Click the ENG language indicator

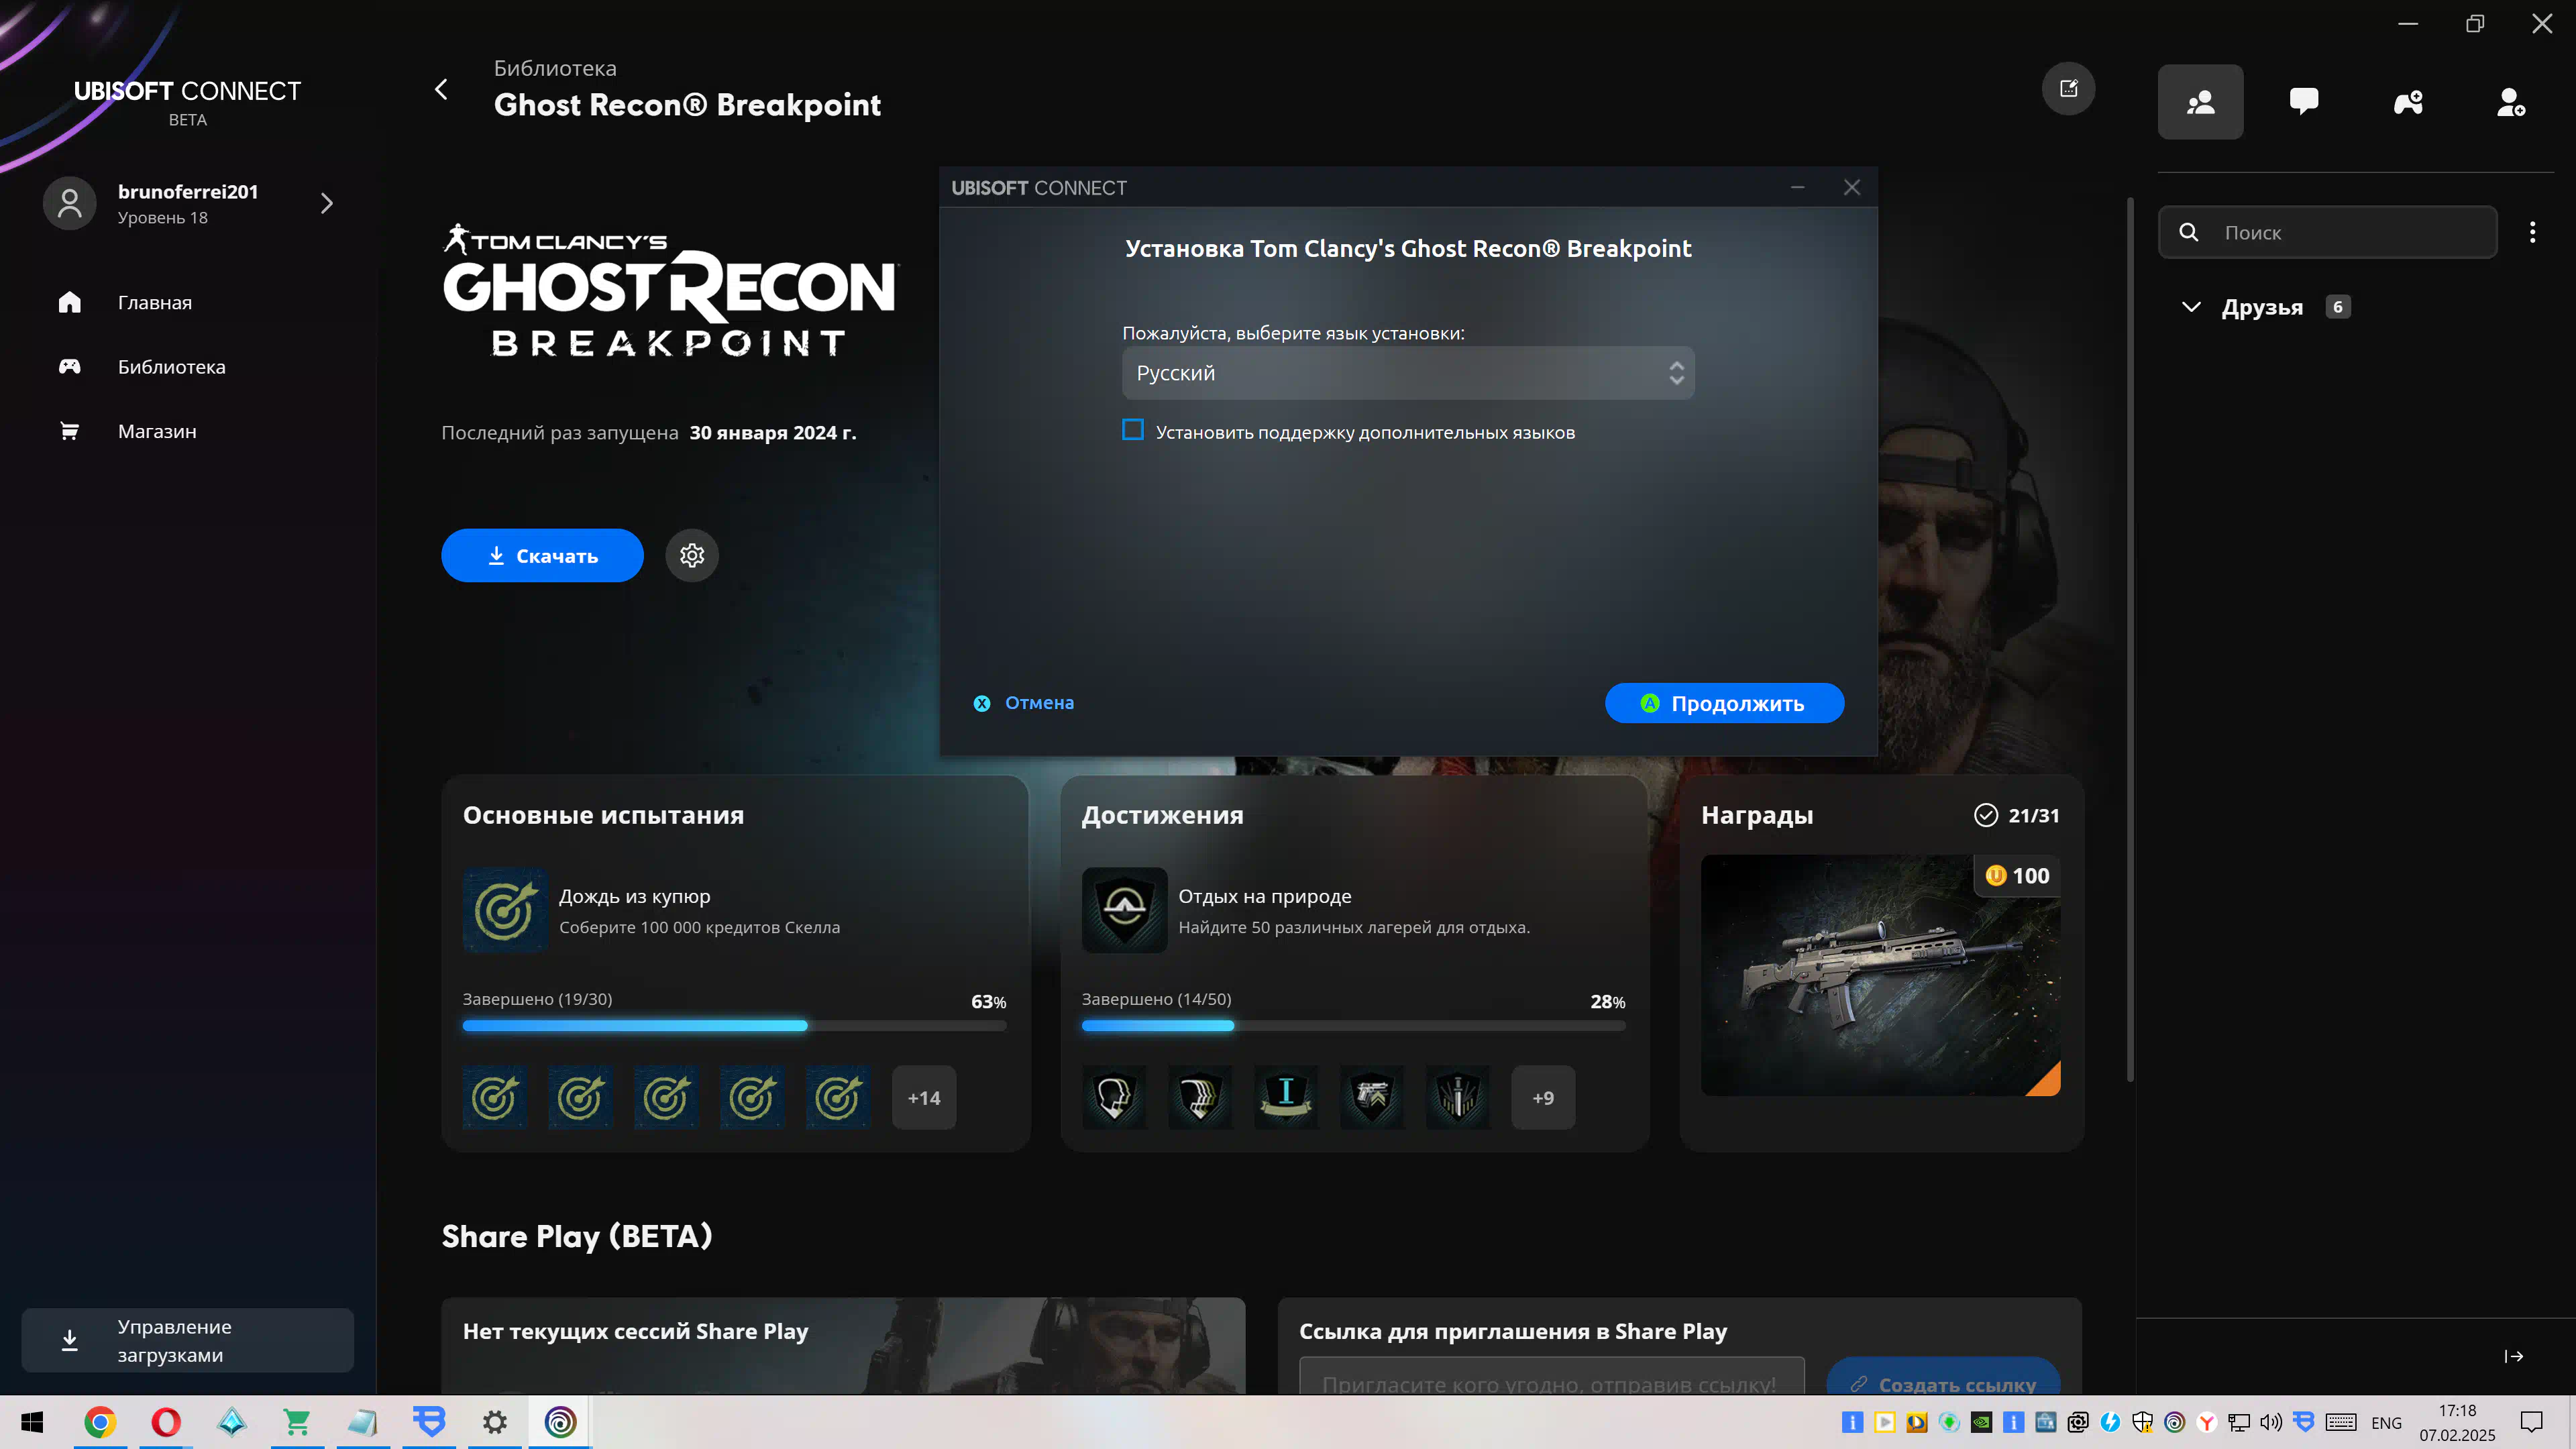(2386, 1423)
